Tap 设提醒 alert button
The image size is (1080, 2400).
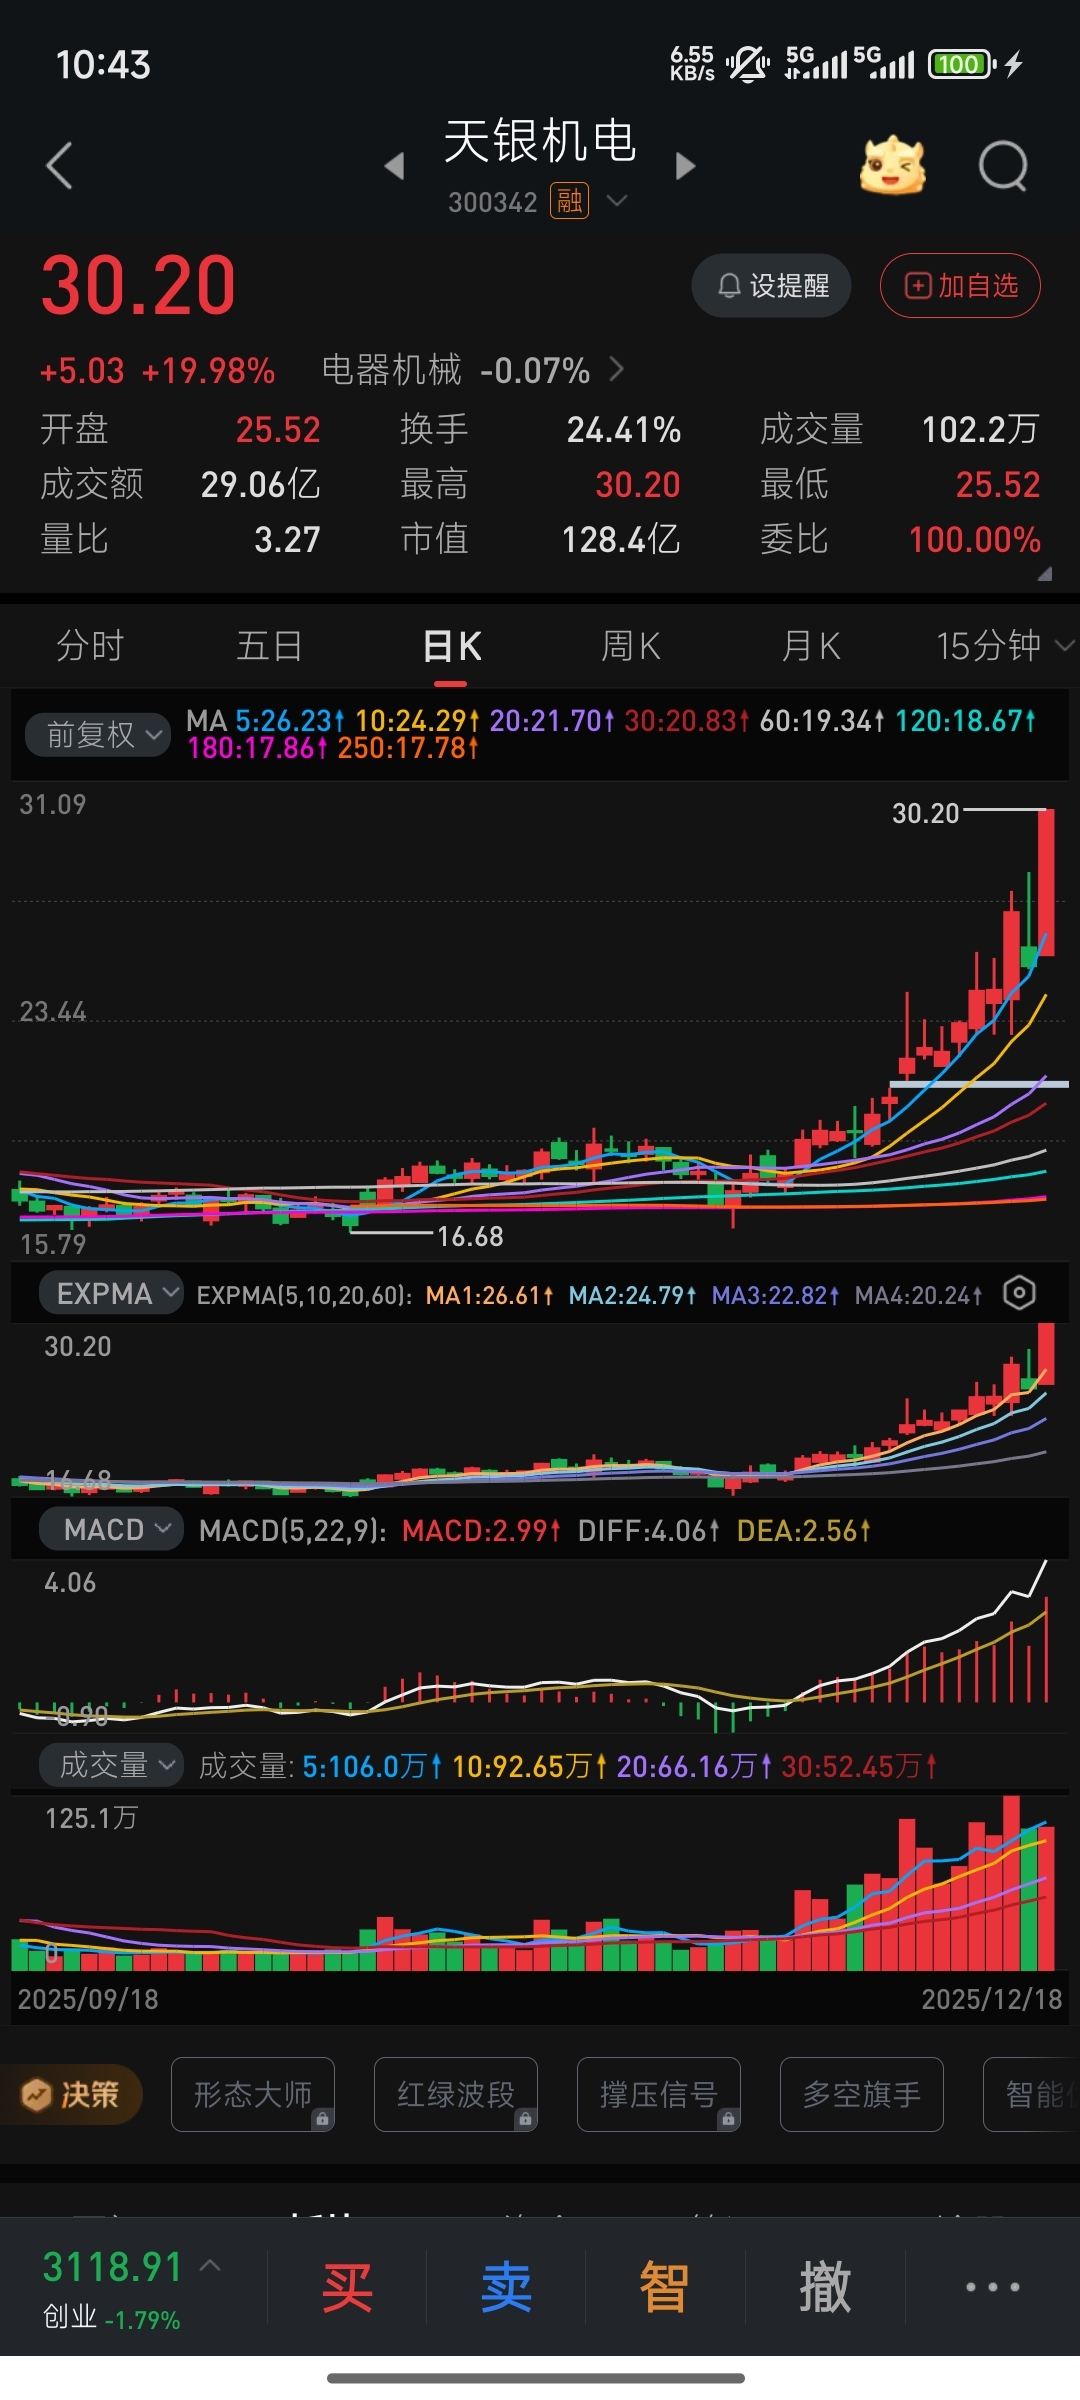coord(771,286)
